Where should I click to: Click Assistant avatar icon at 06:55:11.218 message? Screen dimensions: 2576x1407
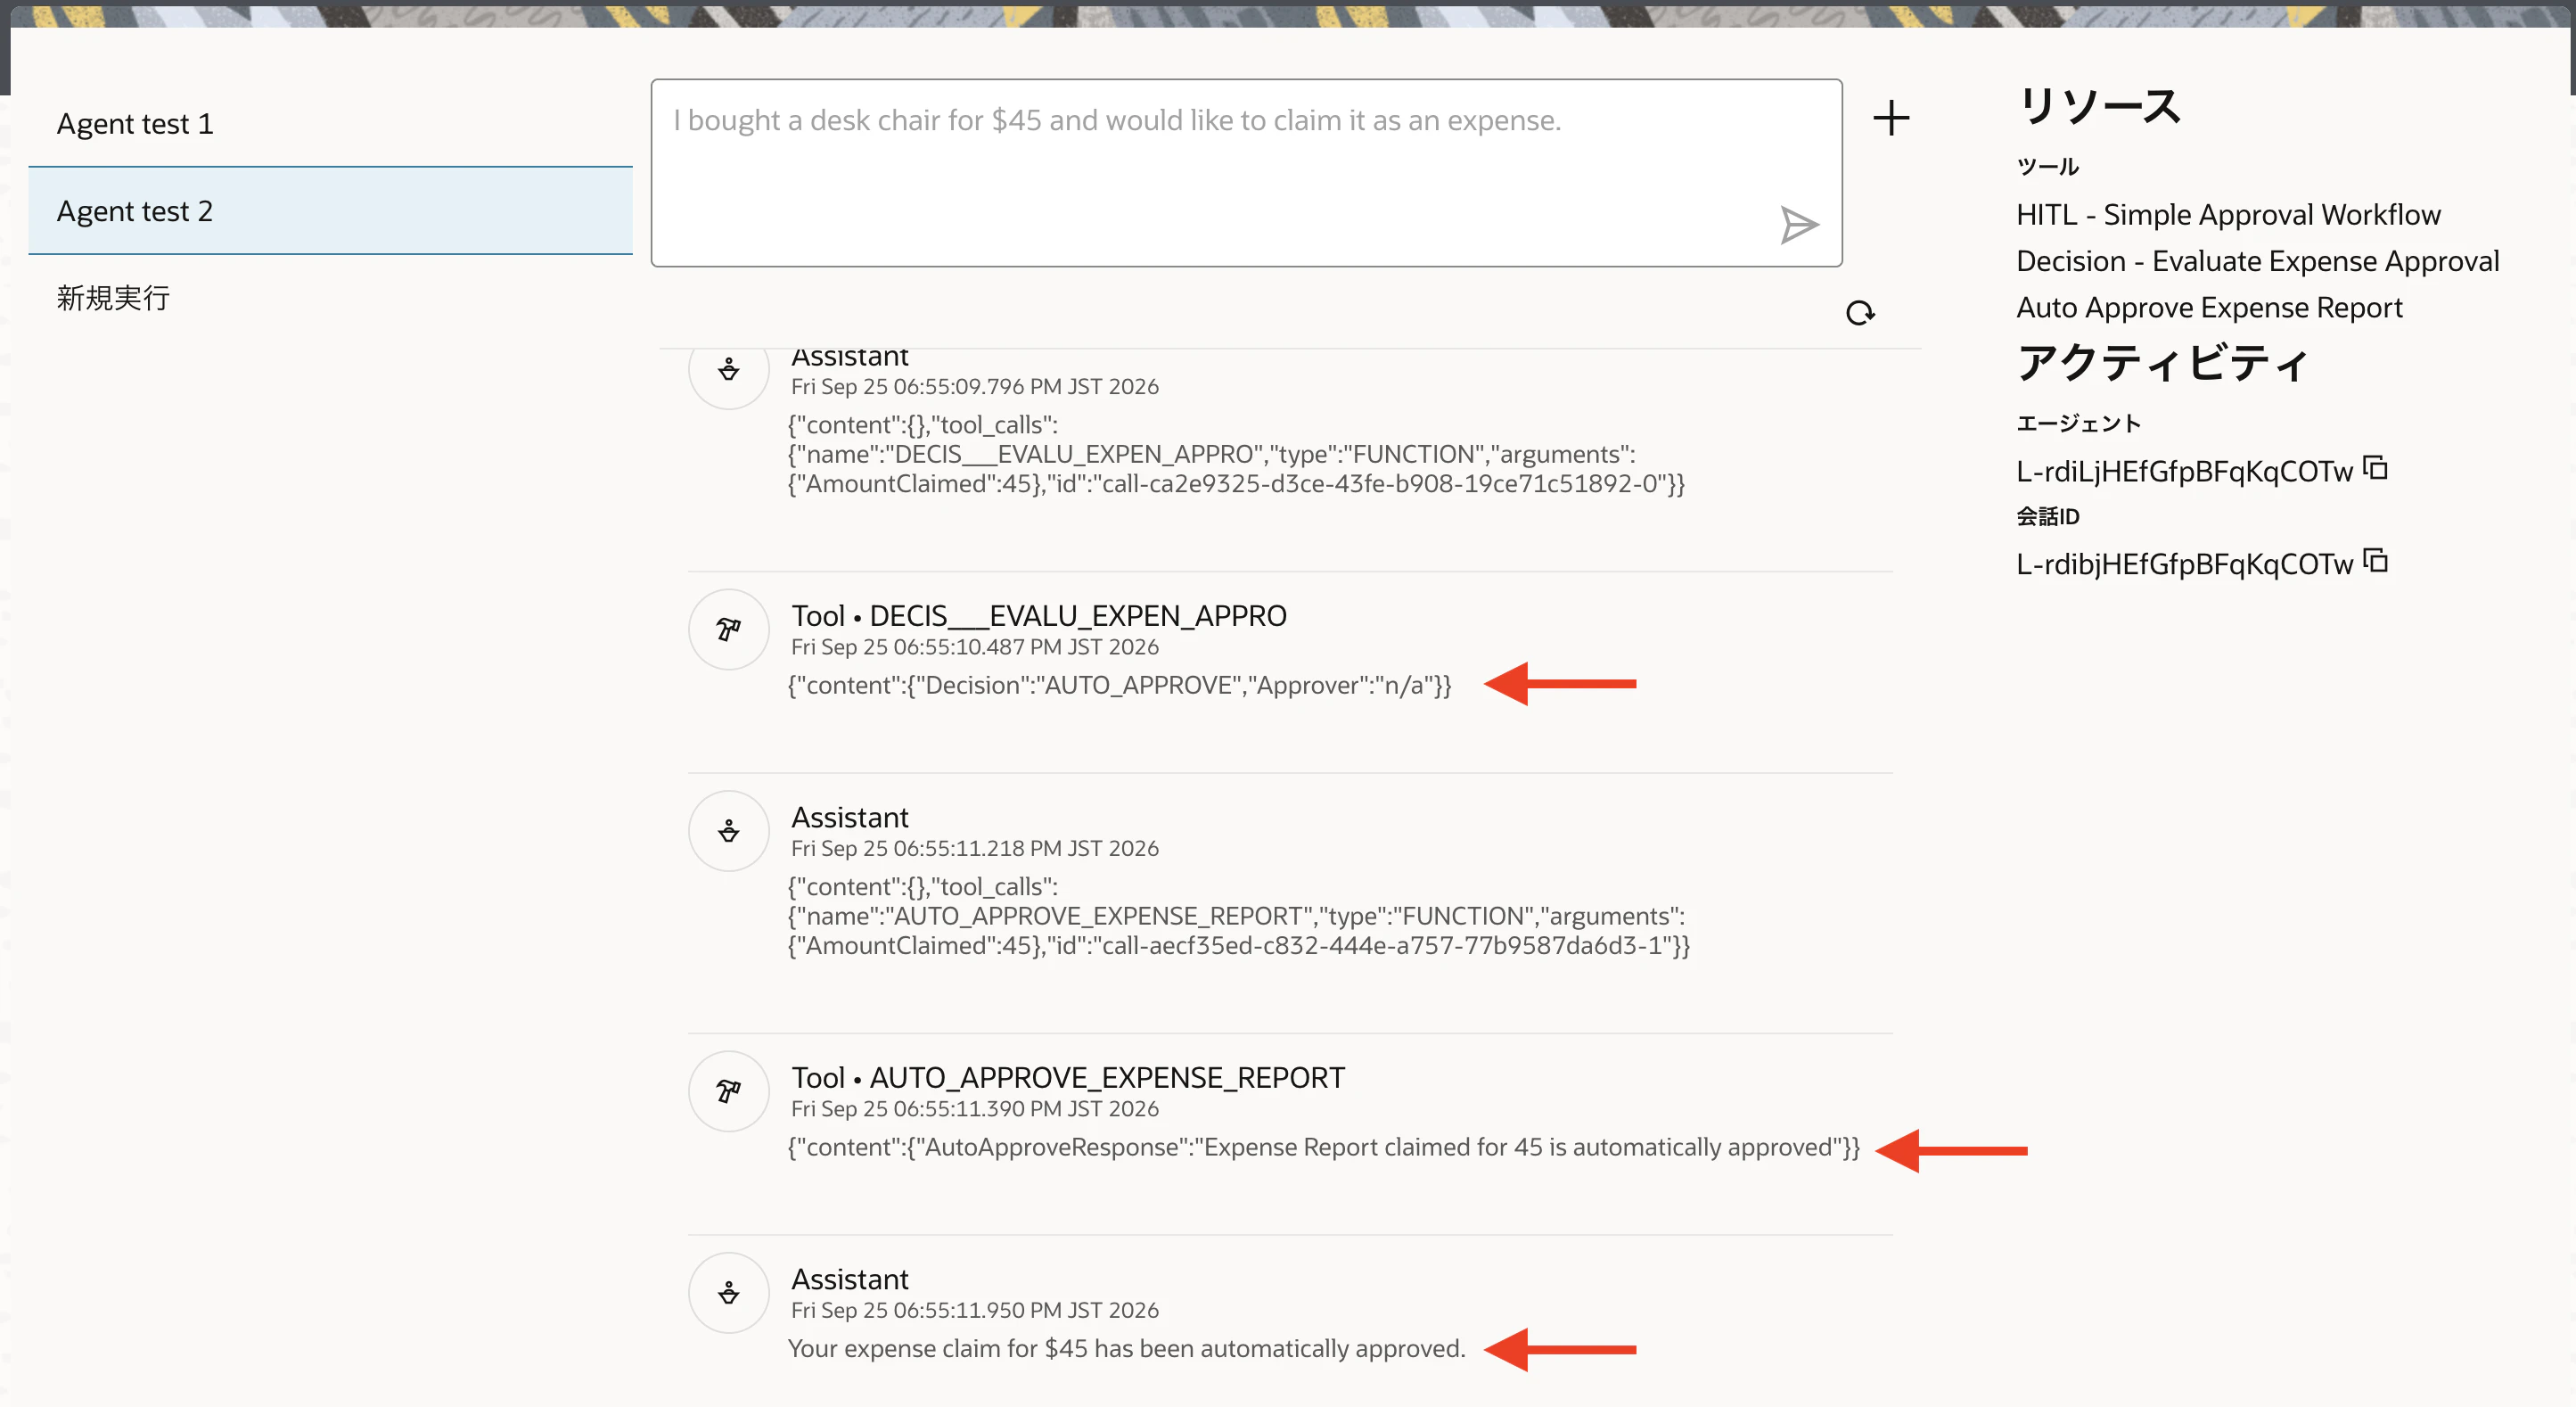(x=729, y=831)
